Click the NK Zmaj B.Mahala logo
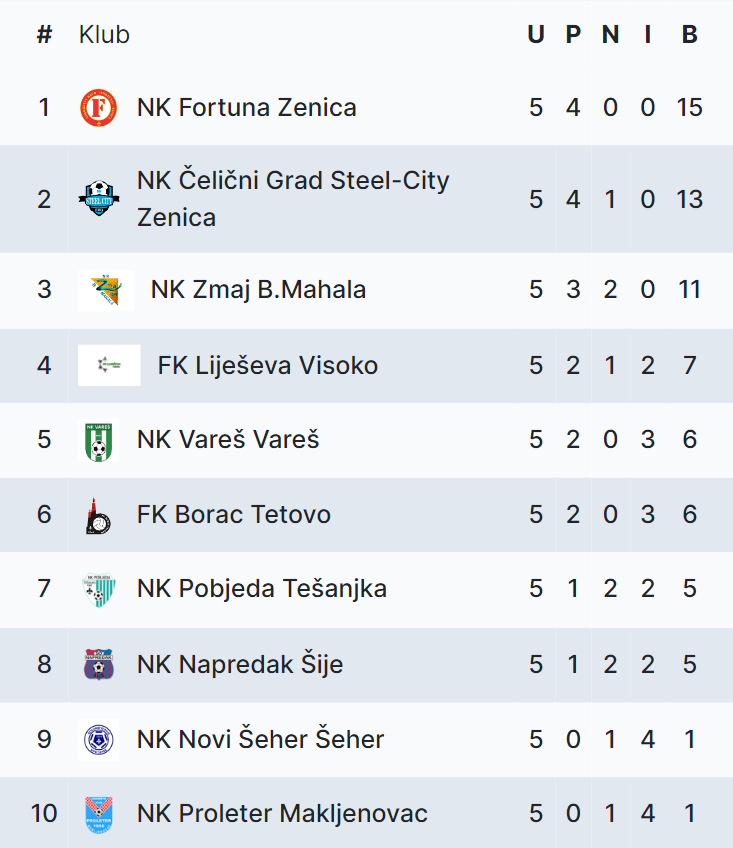The width and height of the screenshot is (733, 848). point(105,290)
